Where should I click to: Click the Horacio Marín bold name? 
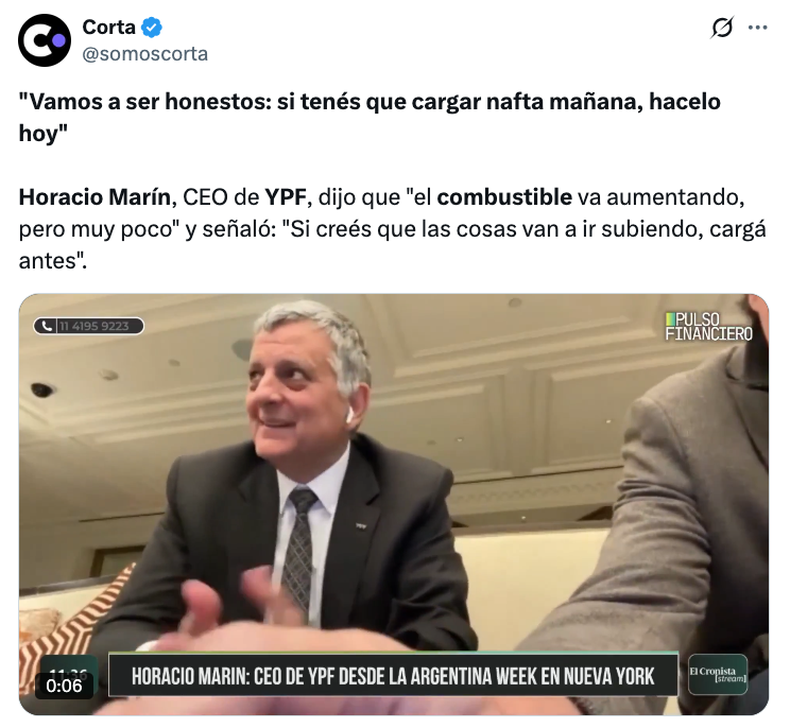tap(95, 197)
